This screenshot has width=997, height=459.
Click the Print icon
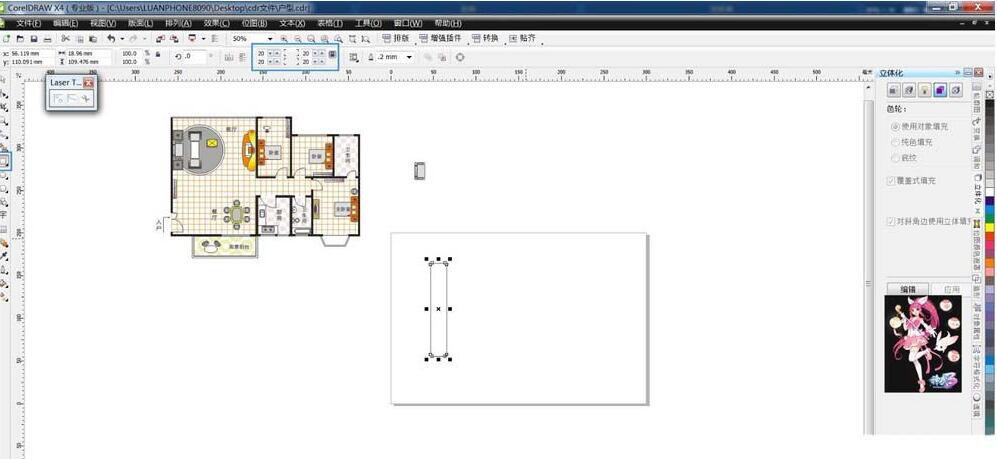[48, 39]
